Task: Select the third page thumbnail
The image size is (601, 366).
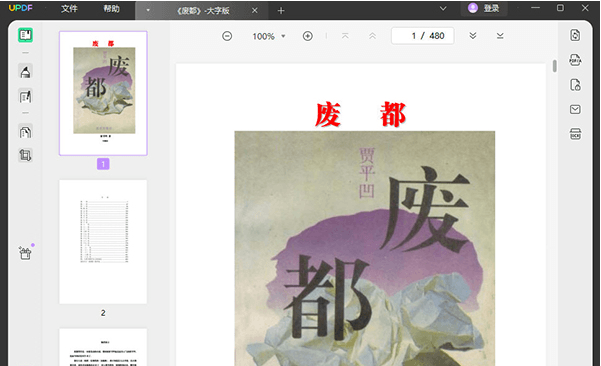Action: coord(103,347)
